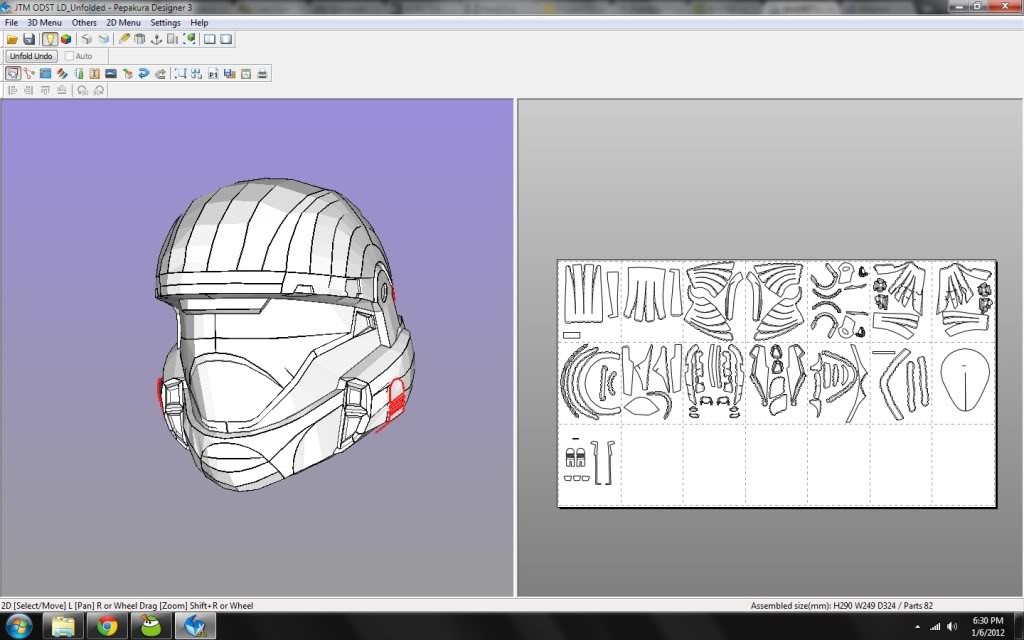Click the anchor icon in toolbar
1024x640 pixels.
(156, 39)
